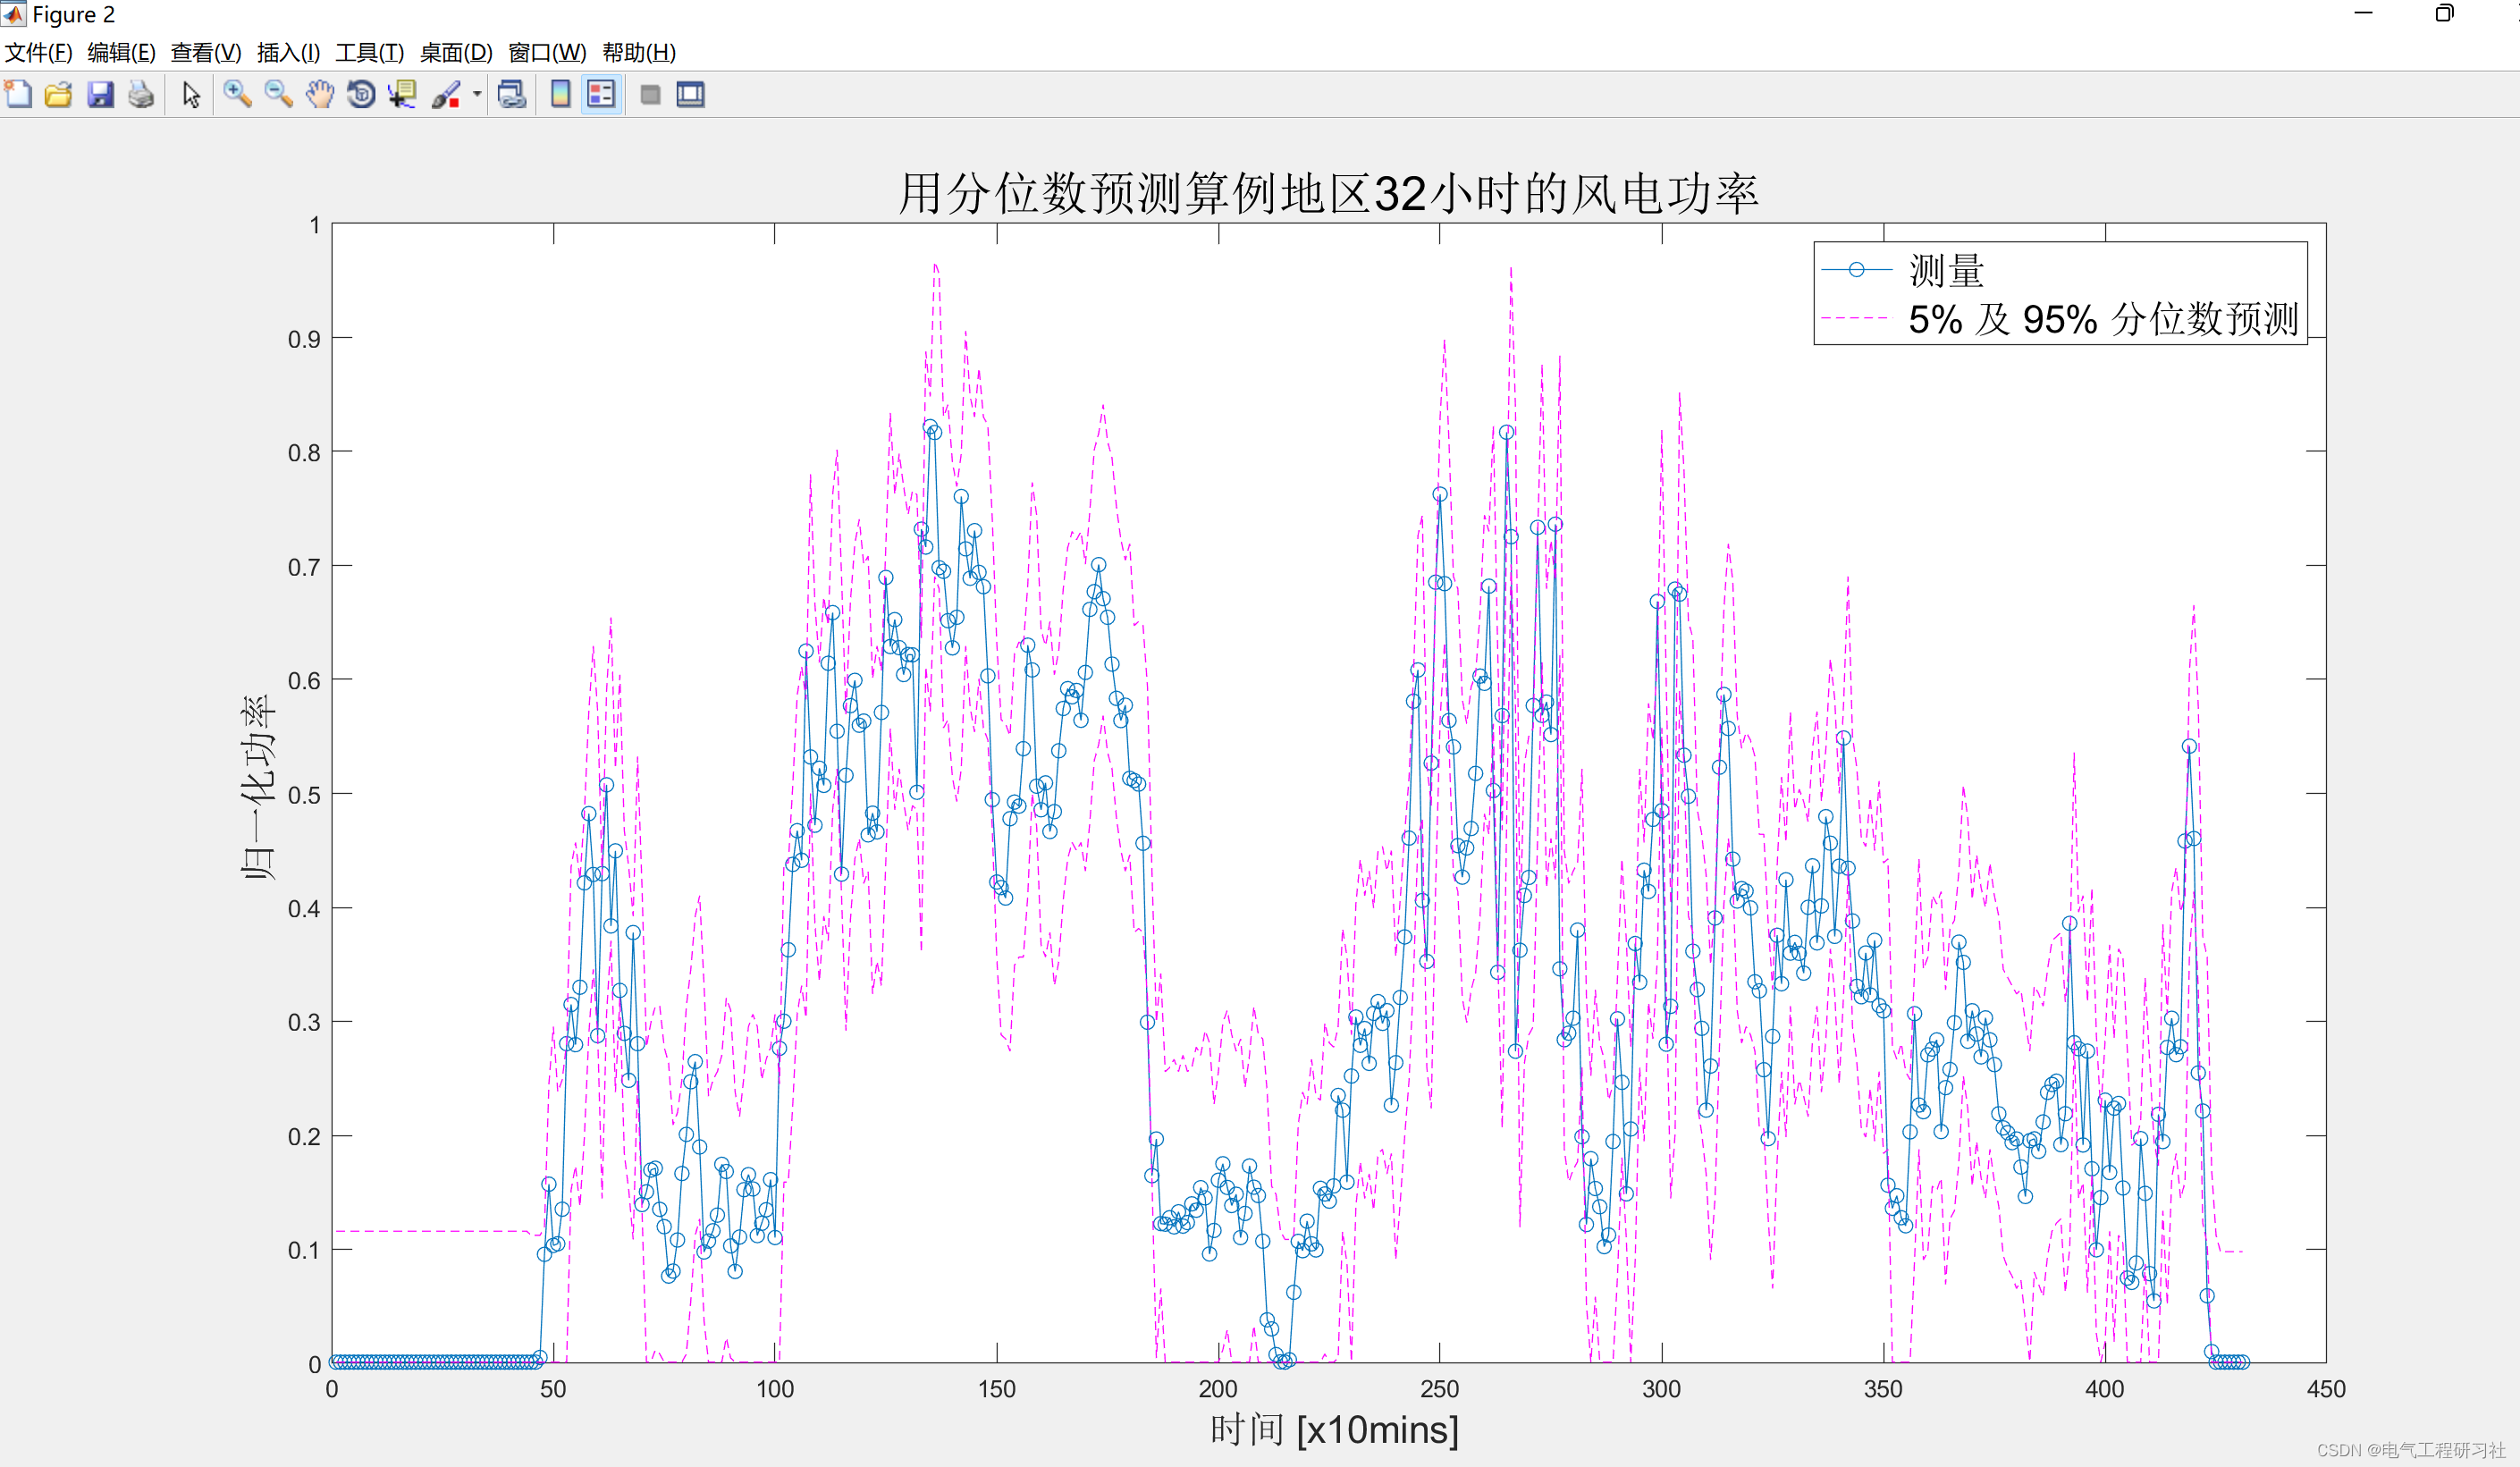The height and width of the screenshot is (1467, 2520).
Task: Click the magenta dashed line in legend
Action: tap(1856, 319)
